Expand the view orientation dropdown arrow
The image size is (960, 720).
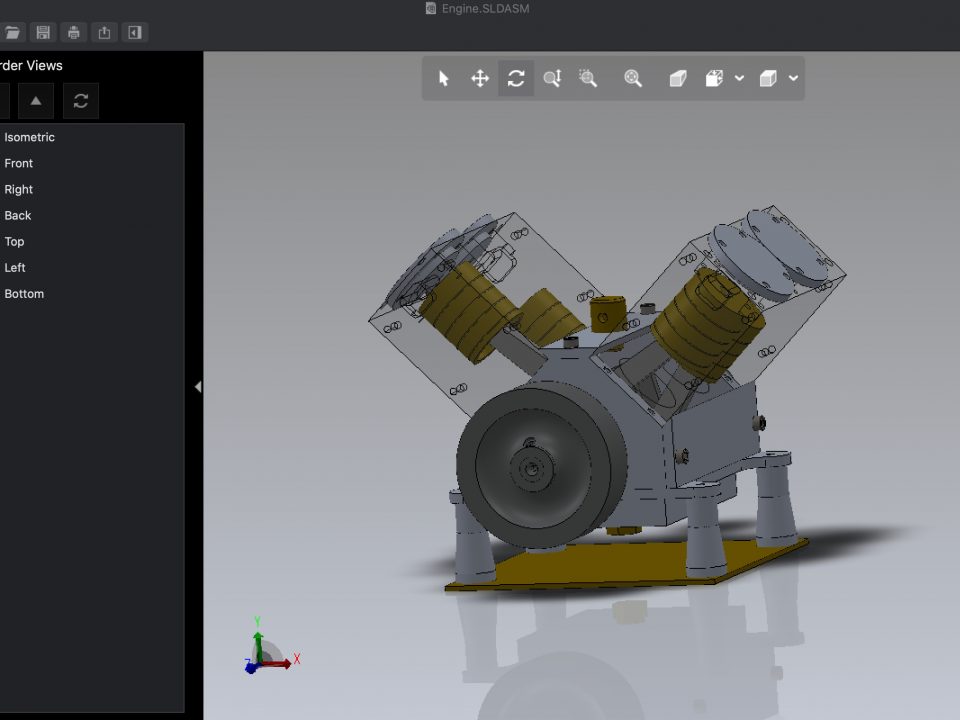click(740, 78)
